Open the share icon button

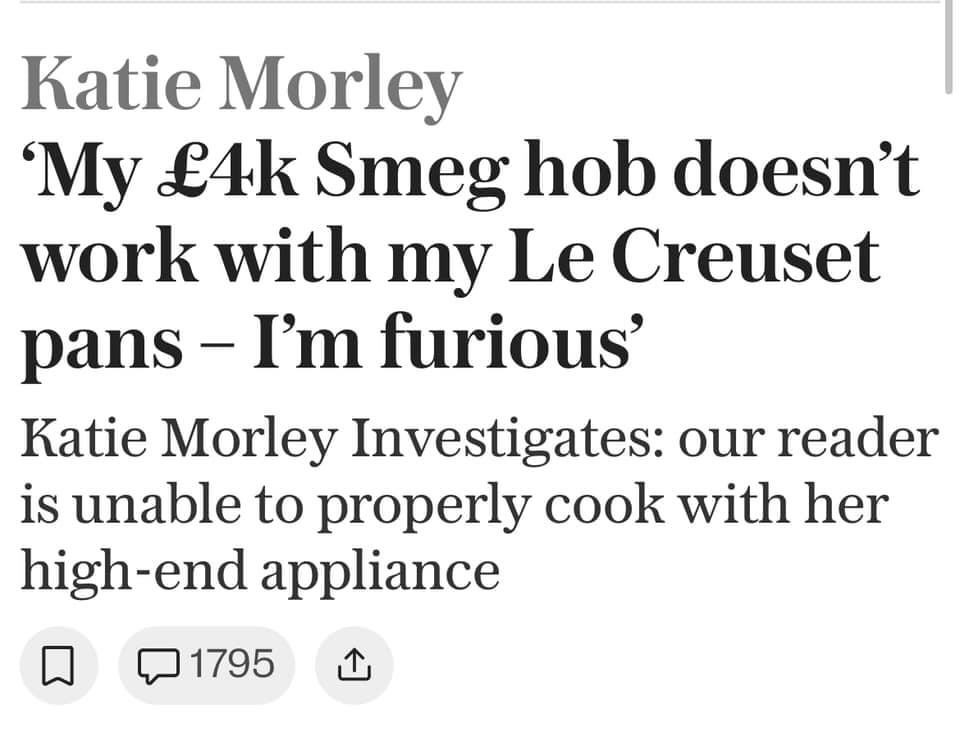(354, 665)
